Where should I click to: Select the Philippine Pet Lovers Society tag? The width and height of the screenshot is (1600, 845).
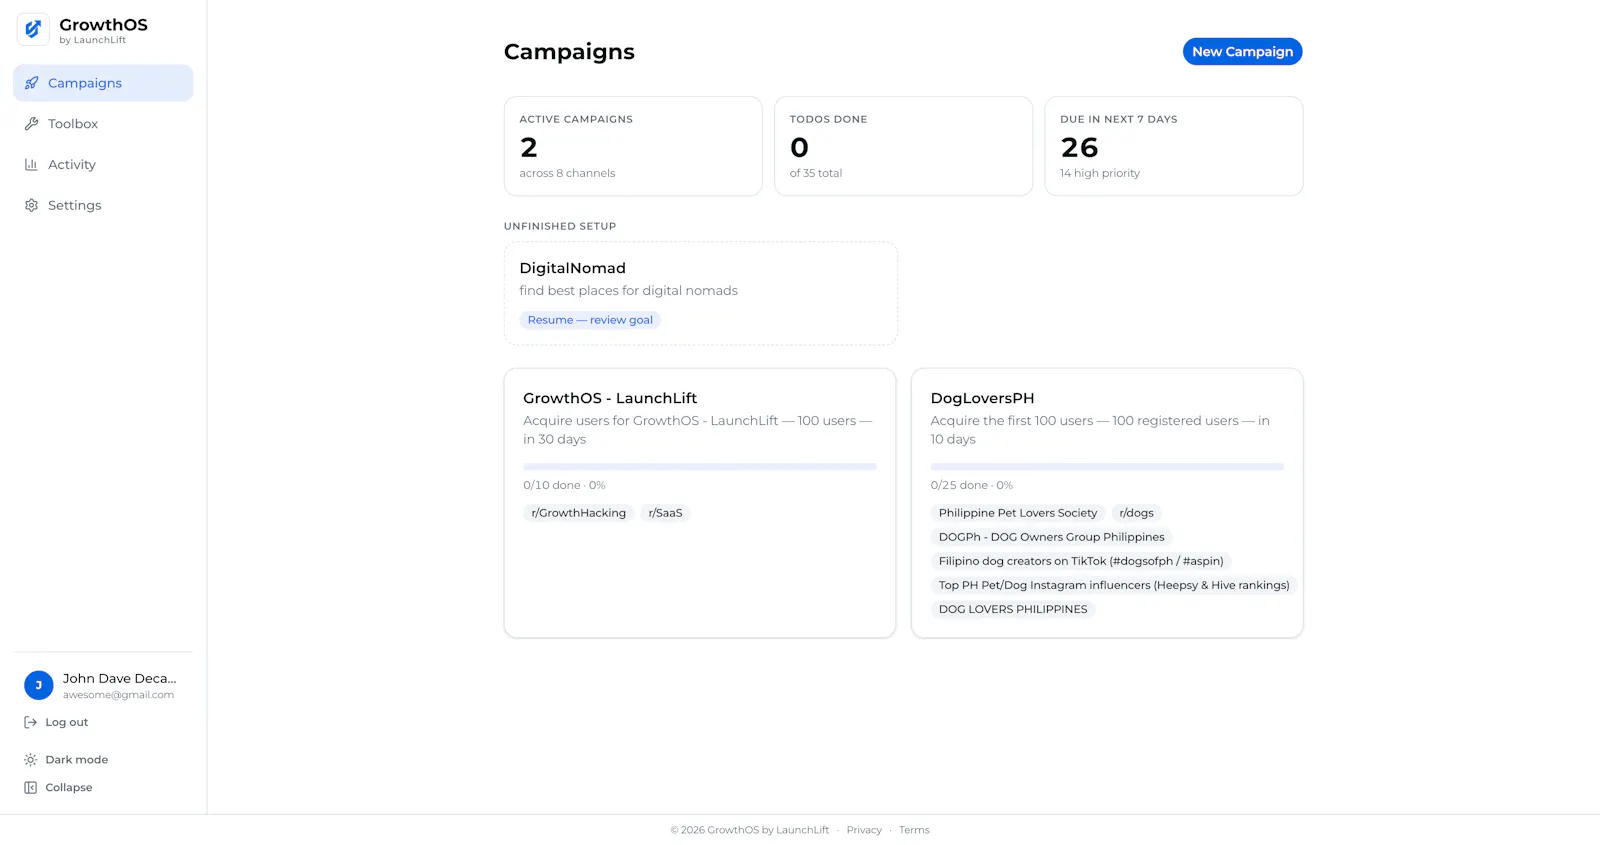pyautogui.click(x=1018, y=513)
